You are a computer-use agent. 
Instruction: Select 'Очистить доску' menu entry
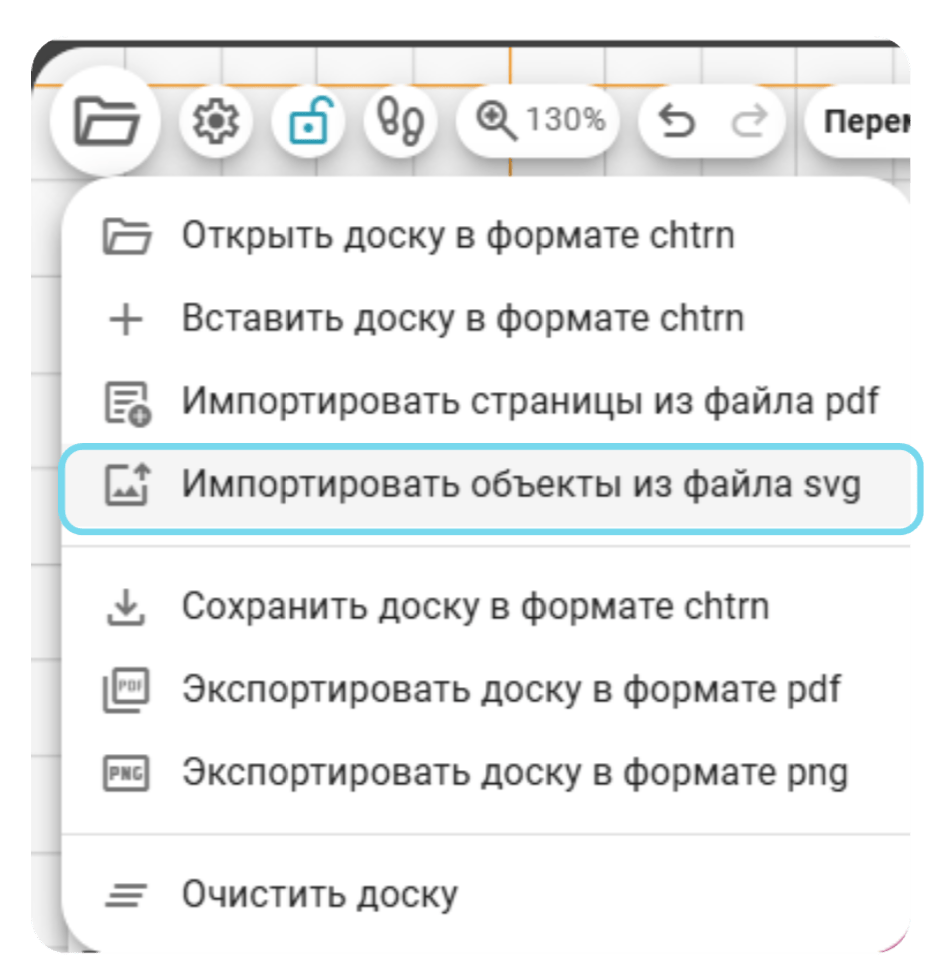(x=486, y=895)
